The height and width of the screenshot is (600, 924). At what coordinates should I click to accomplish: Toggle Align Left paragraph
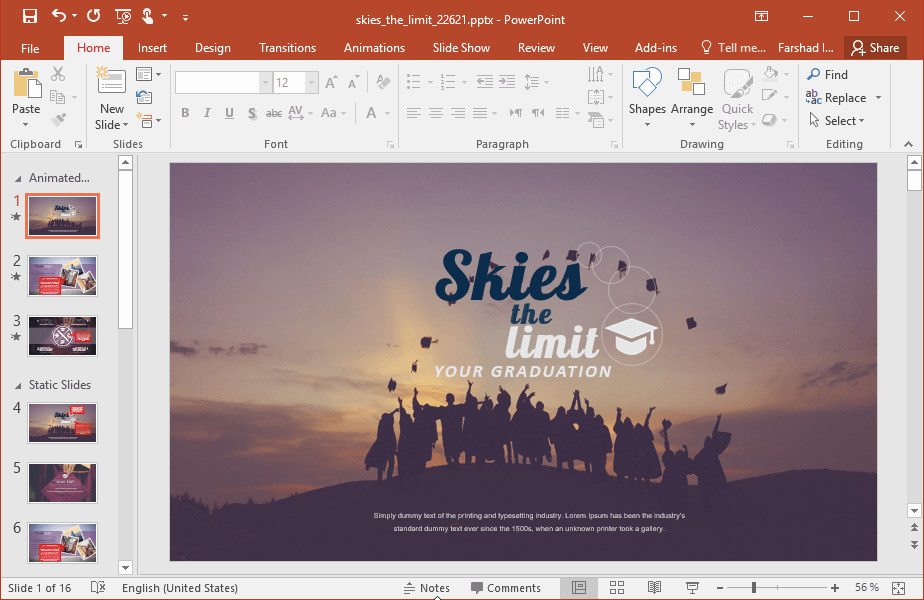click(x=414, y=113)
